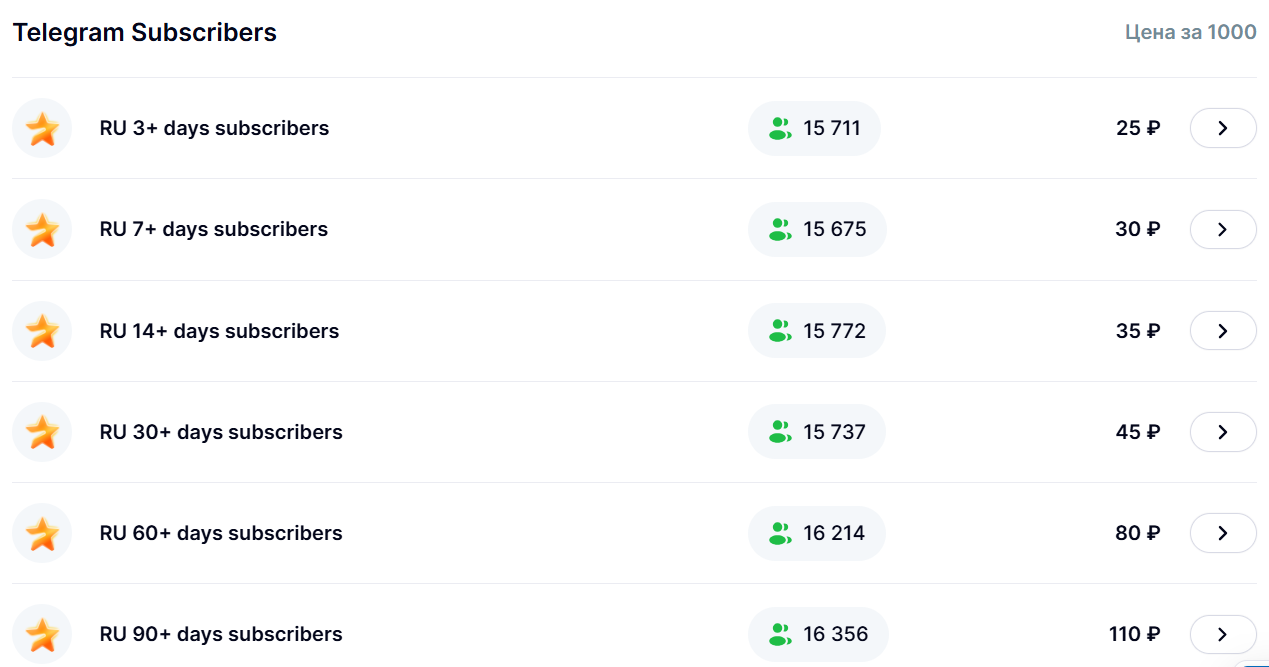The width and height of the screenshot is (1269, 667).
Task: Click the star icon for RU 60+ days subscribers
Action: 42,533
